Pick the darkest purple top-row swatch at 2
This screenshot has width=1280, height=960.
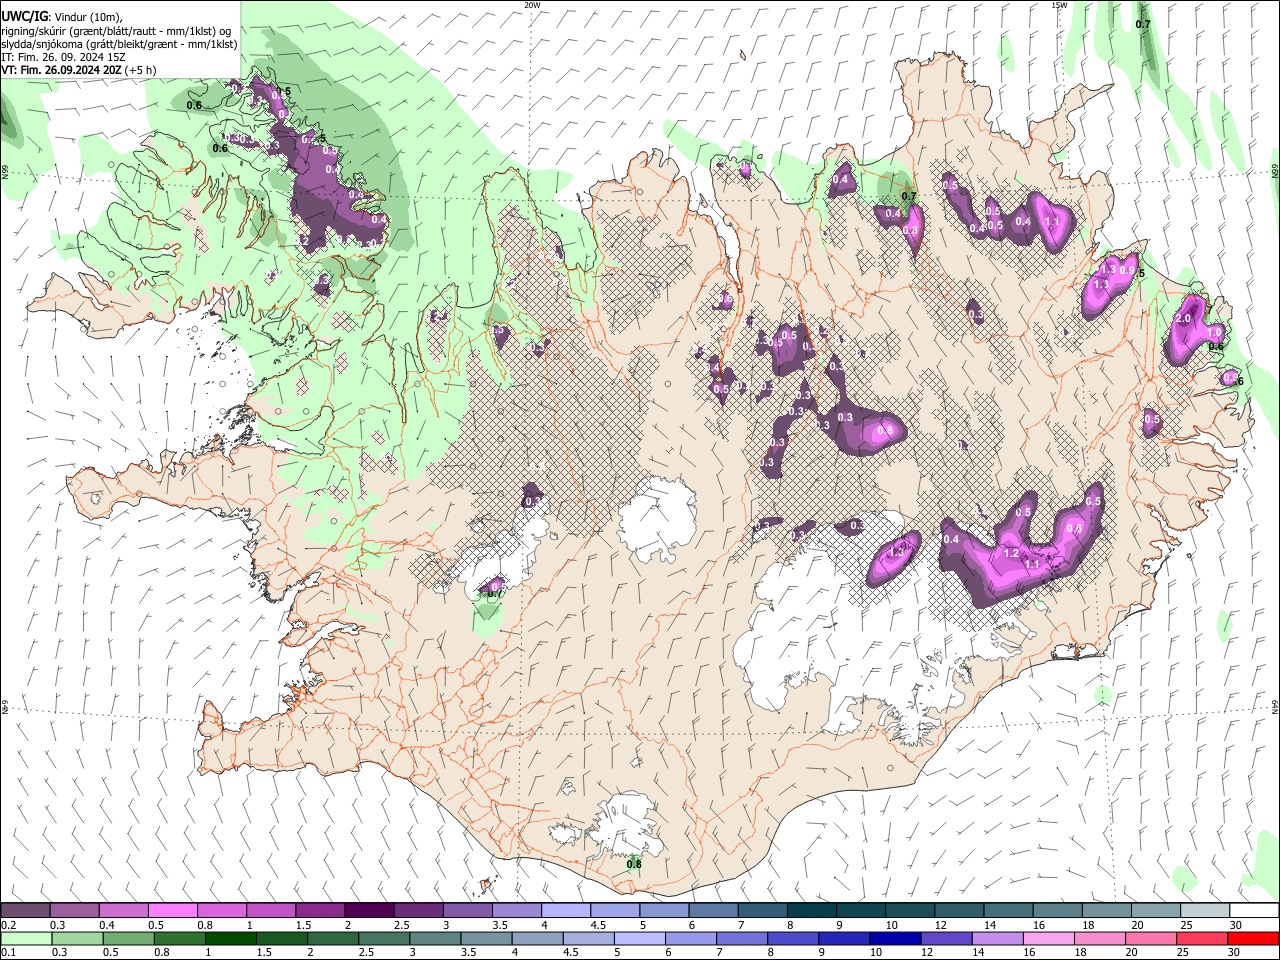pyautogui.click(x=369, y=911)
